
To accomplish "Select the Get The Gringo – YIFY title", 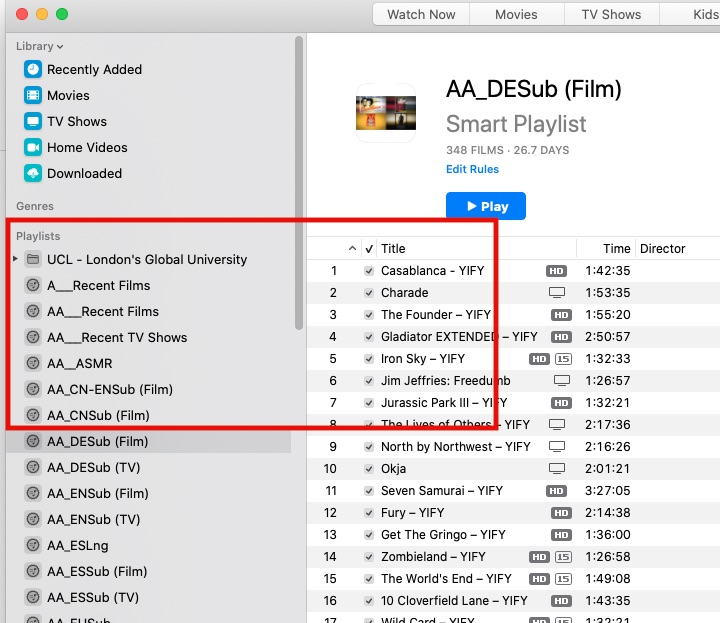I will (x=443, y=535).
